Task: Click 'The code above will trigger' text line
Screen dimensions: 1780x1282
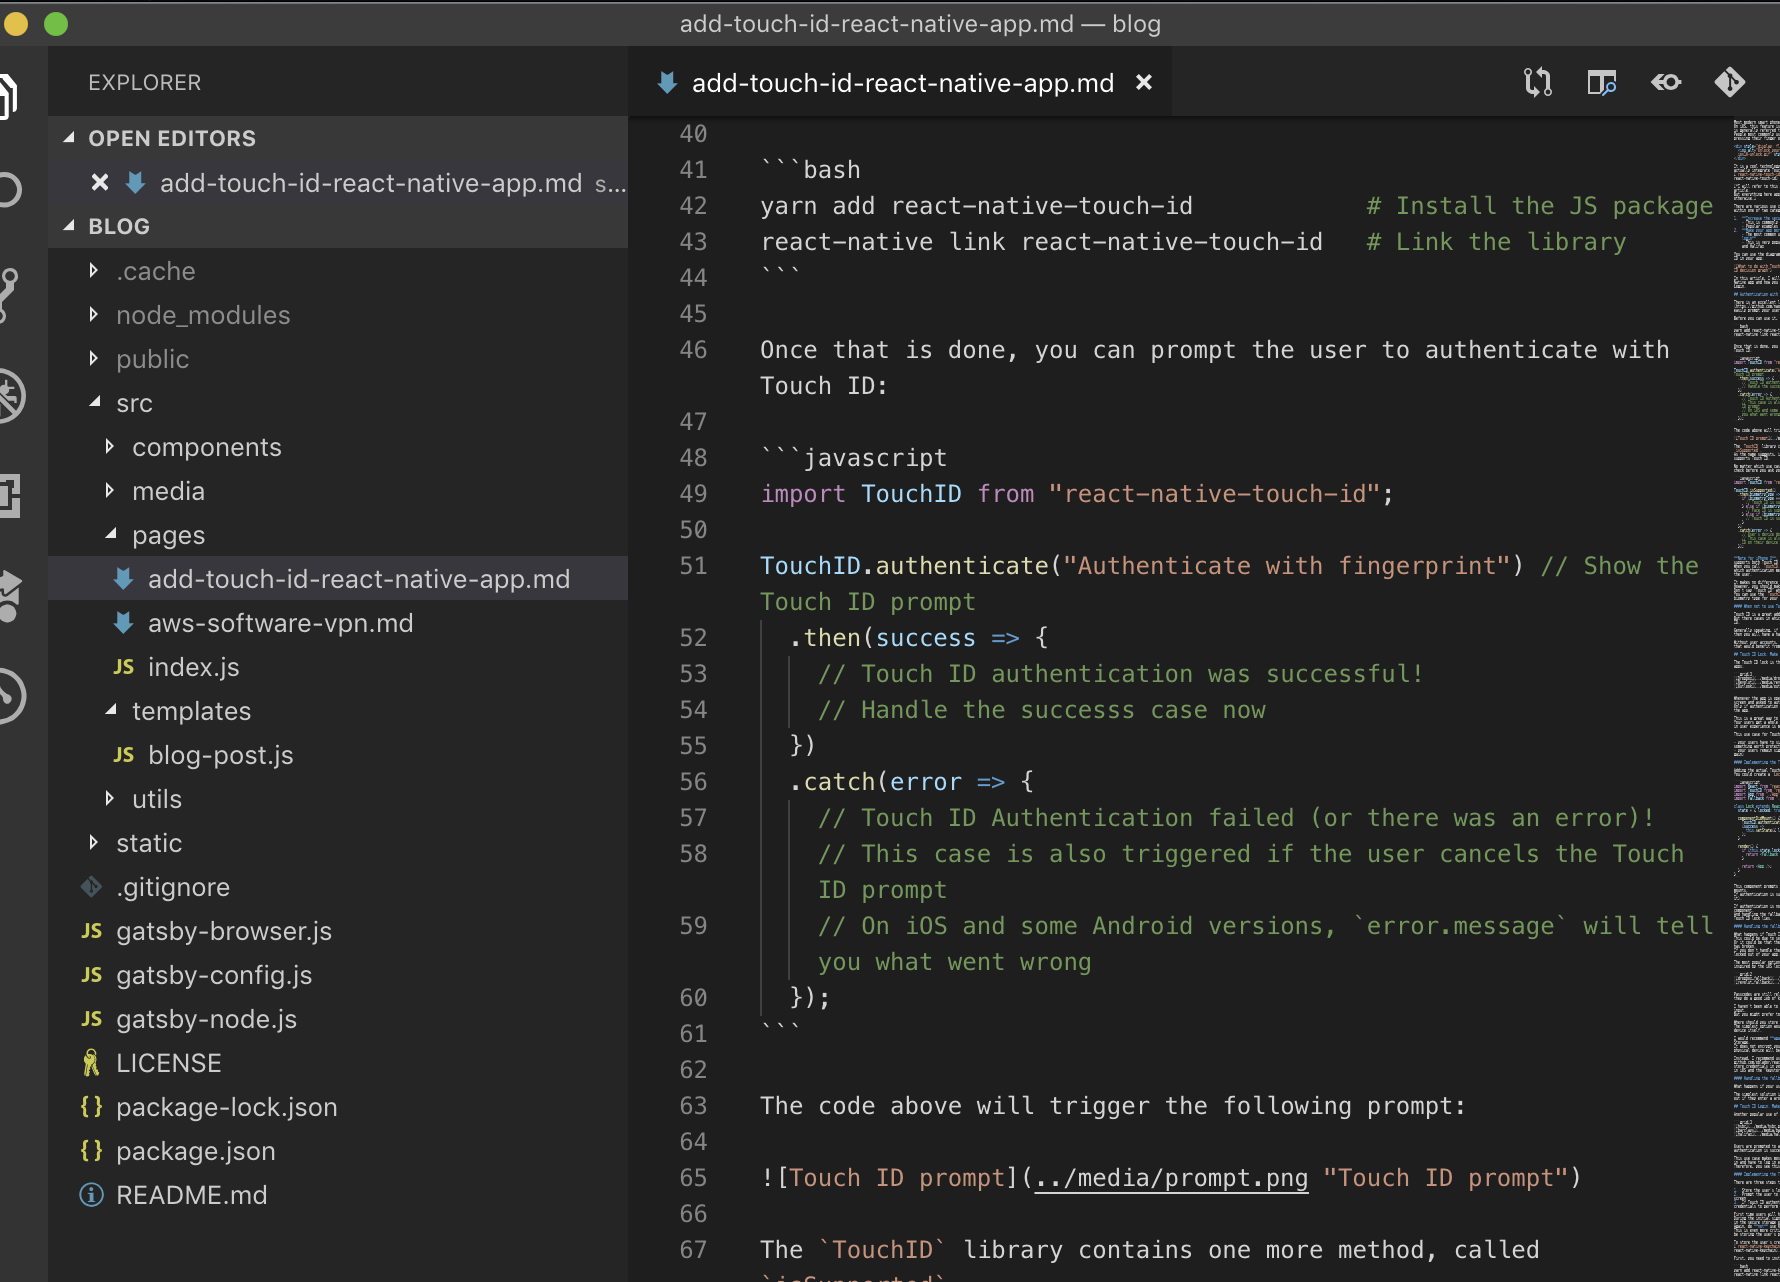Action: tap(1112, 1106)
